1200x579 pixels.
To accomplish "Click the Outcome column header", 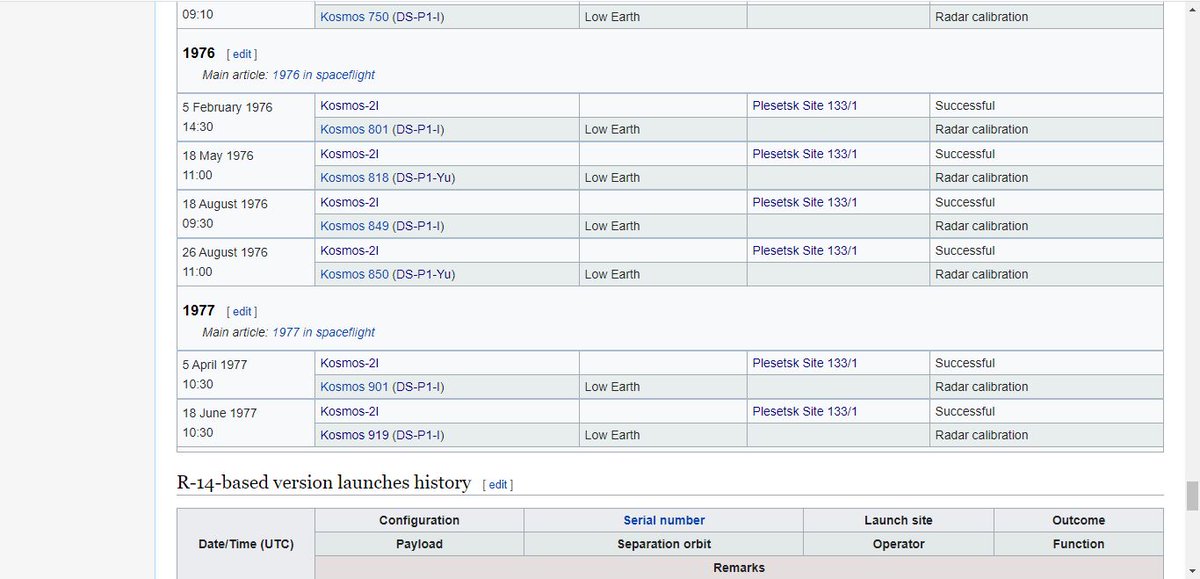I will [x=1078, y=520].
